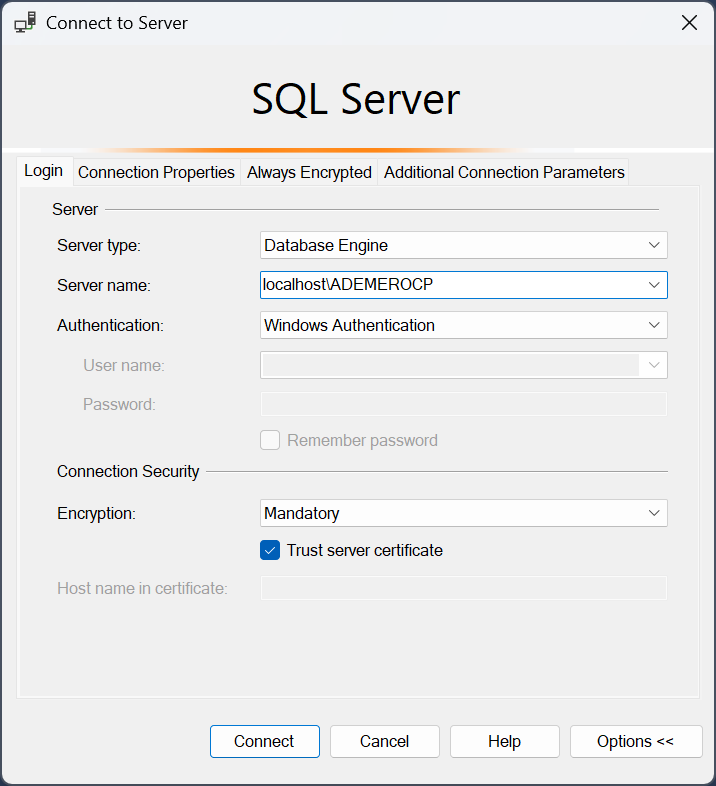
Task: Switch to the Login tab
Action: [x=44, y=171]
